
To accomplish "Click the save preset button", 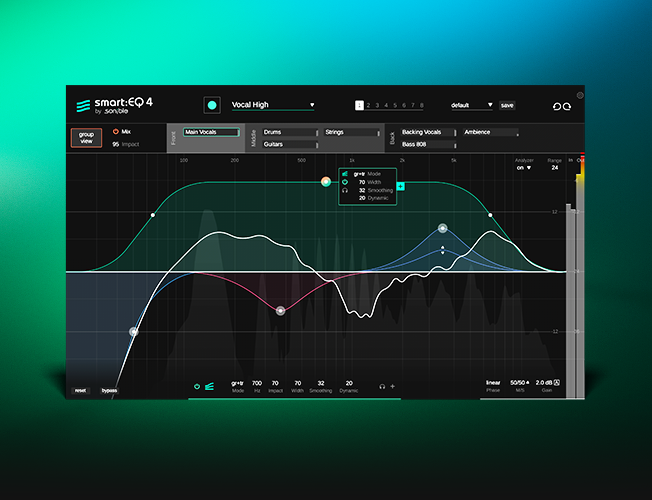I will coord(507,105).
